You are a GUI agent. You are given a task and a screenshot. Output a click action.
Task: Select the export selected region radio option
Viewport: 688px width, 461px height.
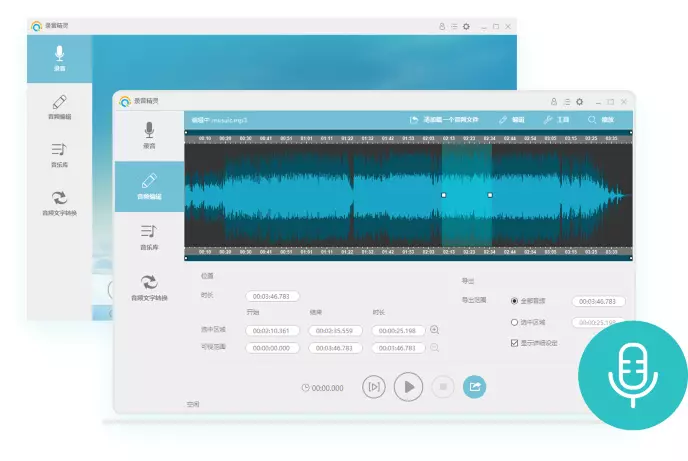[515, 323]
